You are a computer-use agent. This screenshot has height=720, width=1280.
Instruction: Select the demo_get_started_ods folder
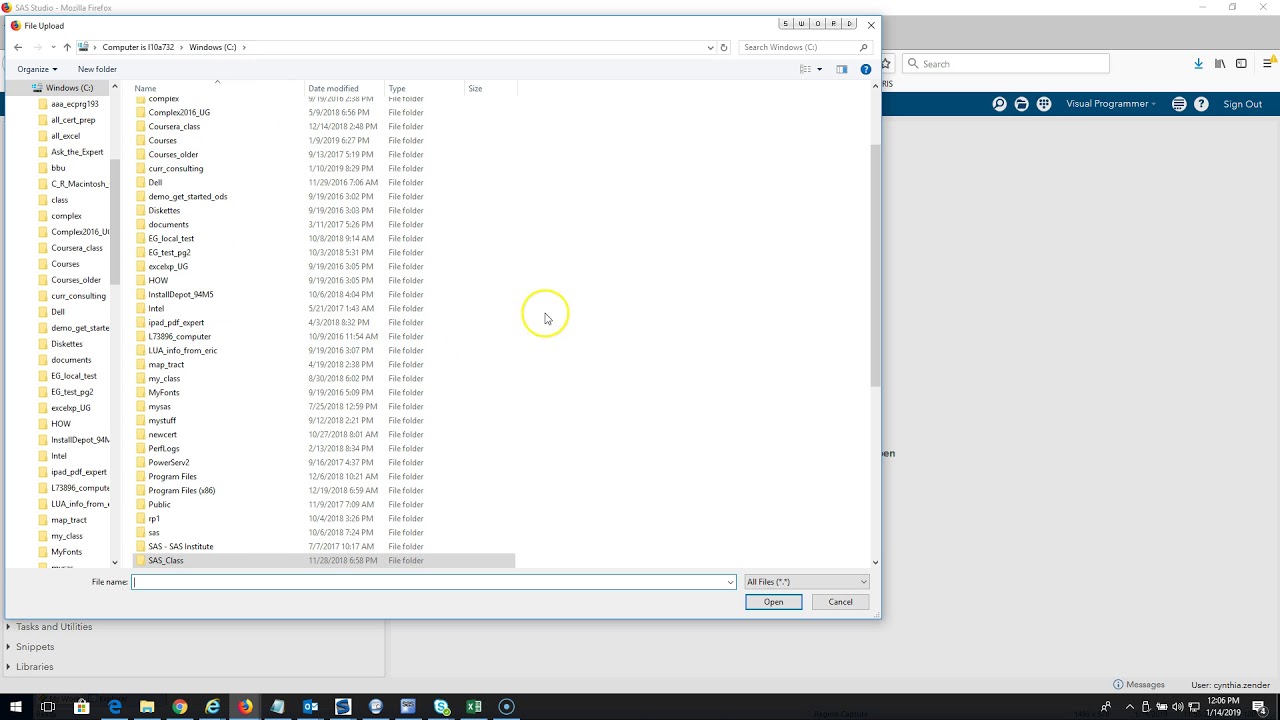click(324, 197)
